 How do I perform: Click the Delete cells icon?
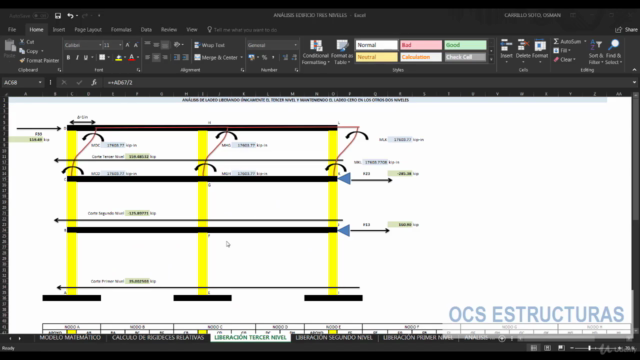click(523, 51)
